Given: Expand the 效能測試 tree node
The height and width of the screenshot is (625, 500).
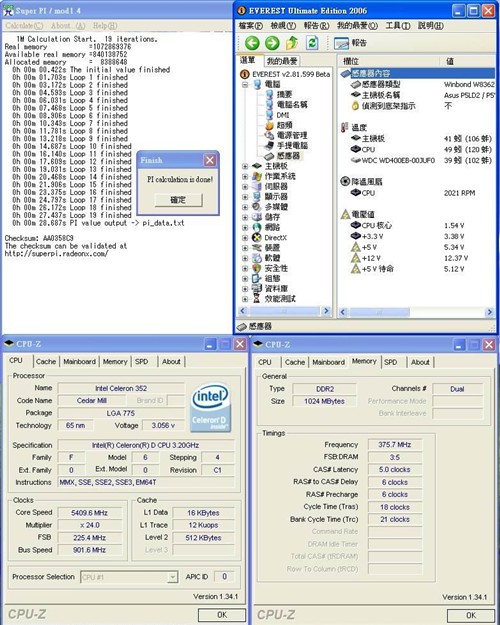Looking at the screenshot, I should tap(245, 299).
